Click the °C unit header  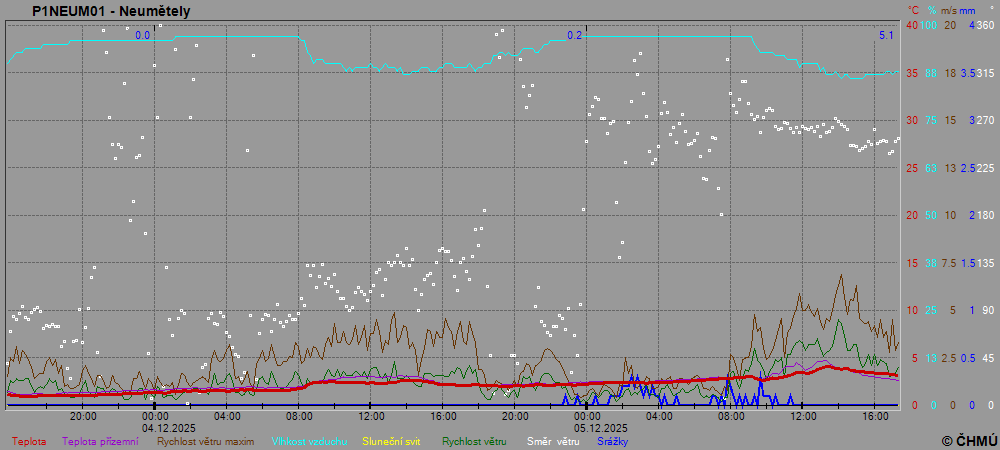(x=913, y=10)
